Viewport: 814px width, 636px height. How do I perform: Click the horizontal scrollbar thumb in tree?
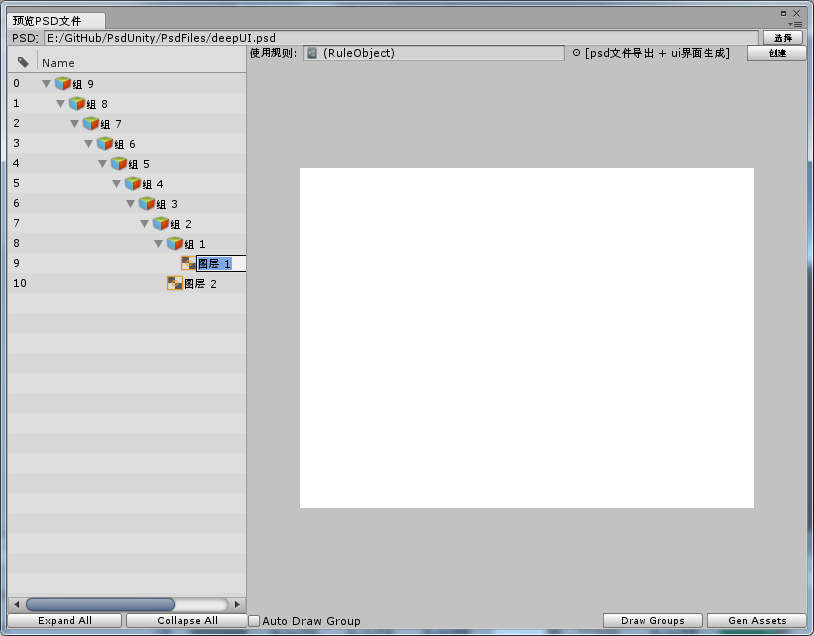tap(100, 604)
